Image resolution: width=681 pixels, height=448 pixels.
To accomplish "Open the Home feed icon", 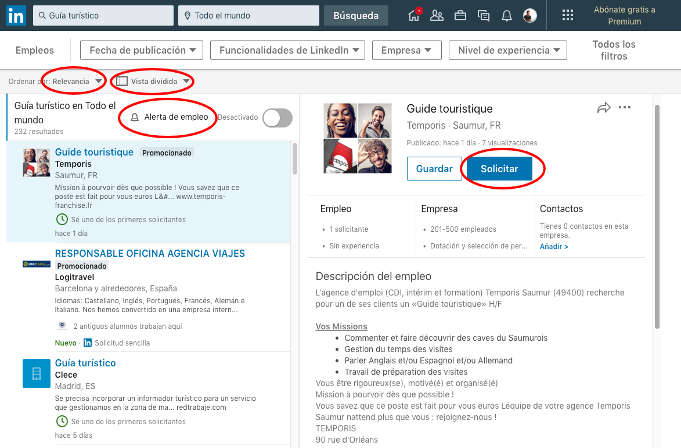I will (x=415, y=15).
